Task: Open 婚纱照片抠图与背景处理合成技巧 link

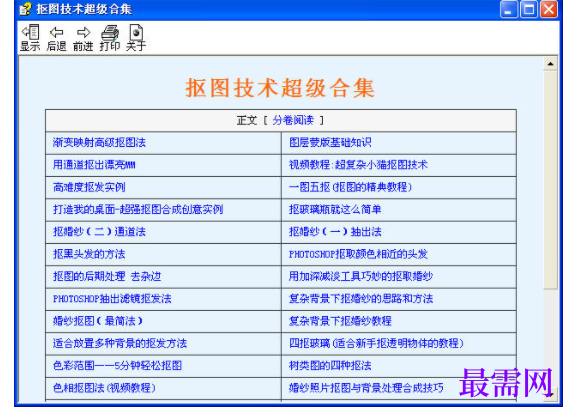Action: click(x=366, y=387)
